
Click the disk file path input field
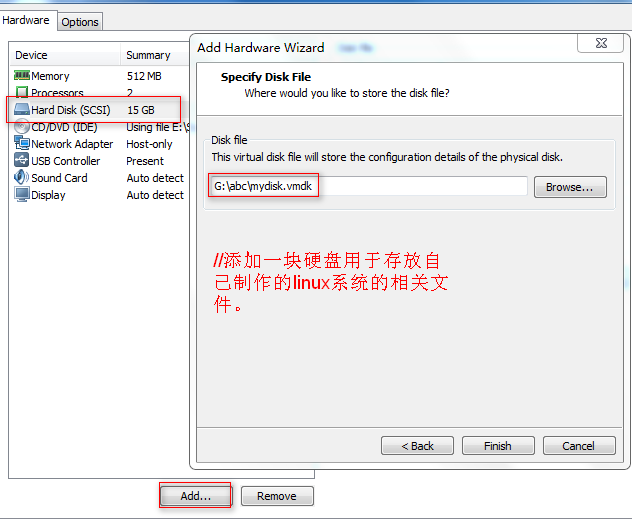click(x=368, y=186)
